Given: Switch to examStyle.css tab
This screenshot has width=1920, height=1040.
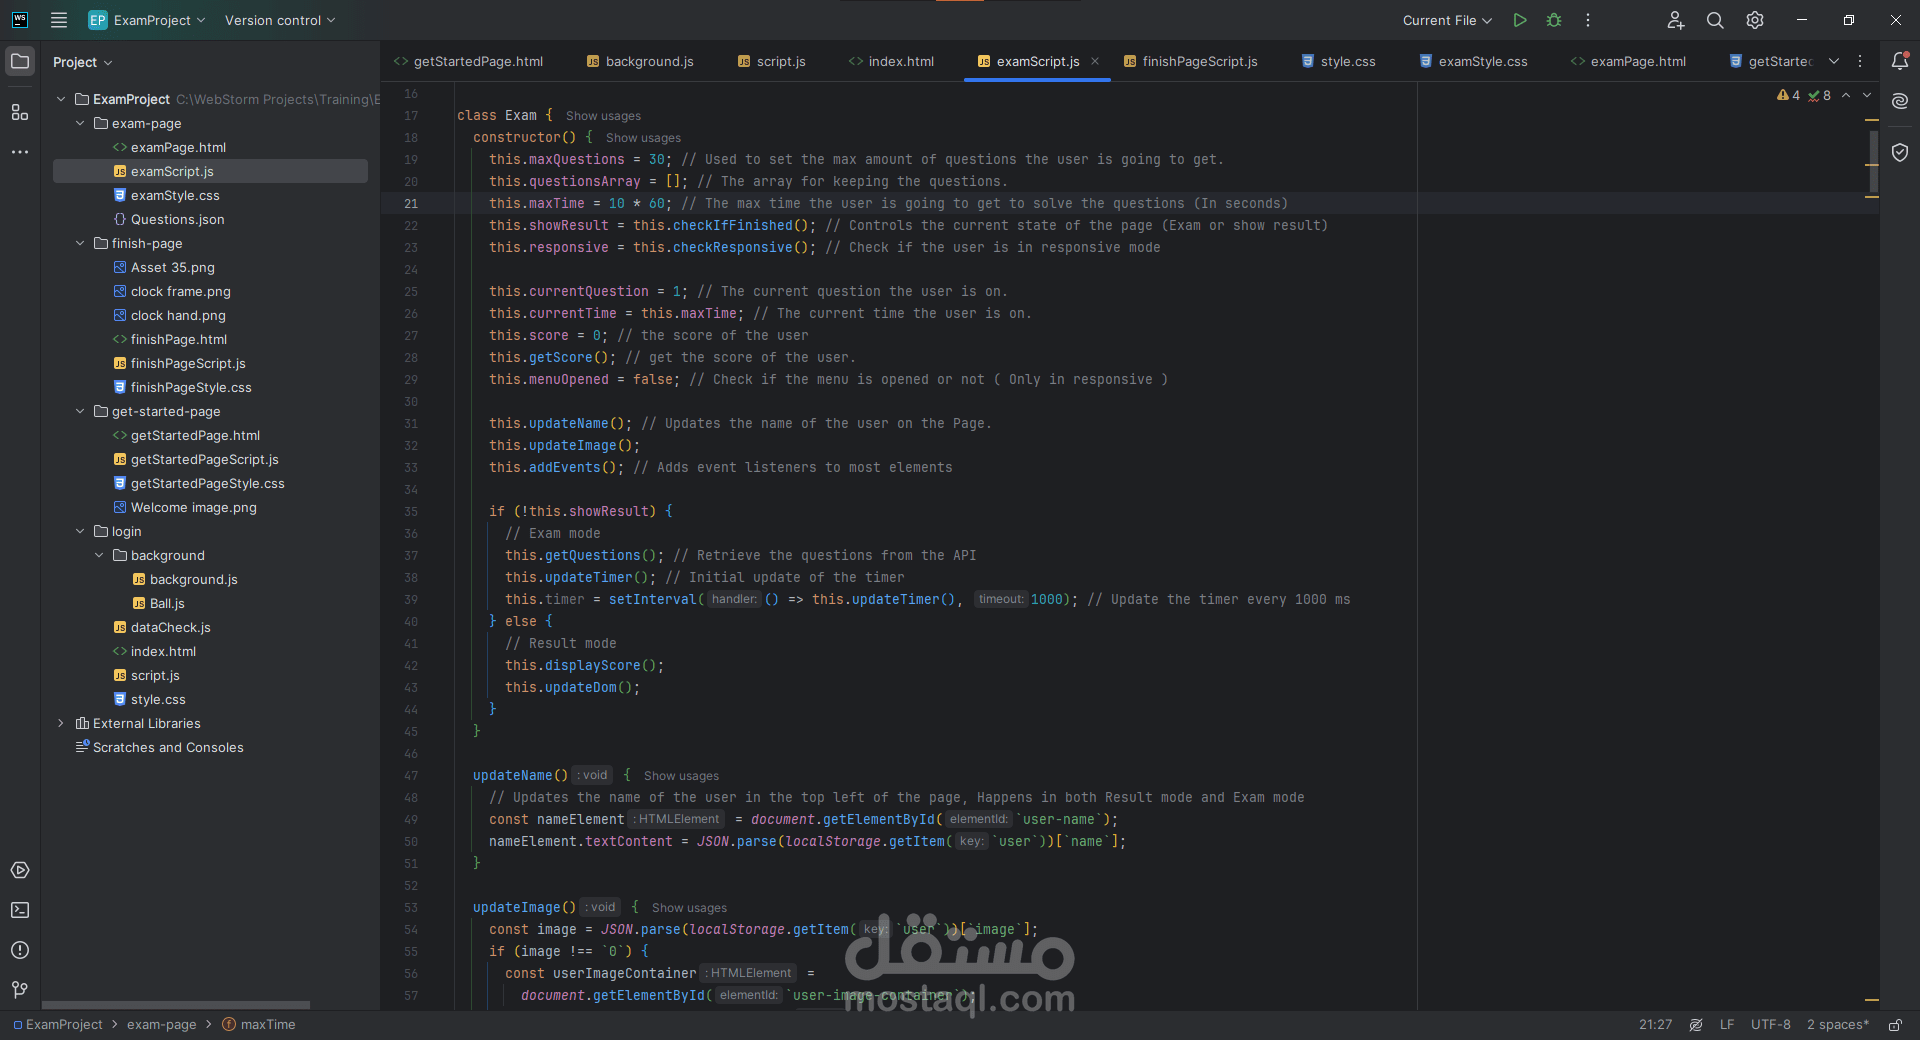Looking at the screenshot, I should tap(1474, 61).
